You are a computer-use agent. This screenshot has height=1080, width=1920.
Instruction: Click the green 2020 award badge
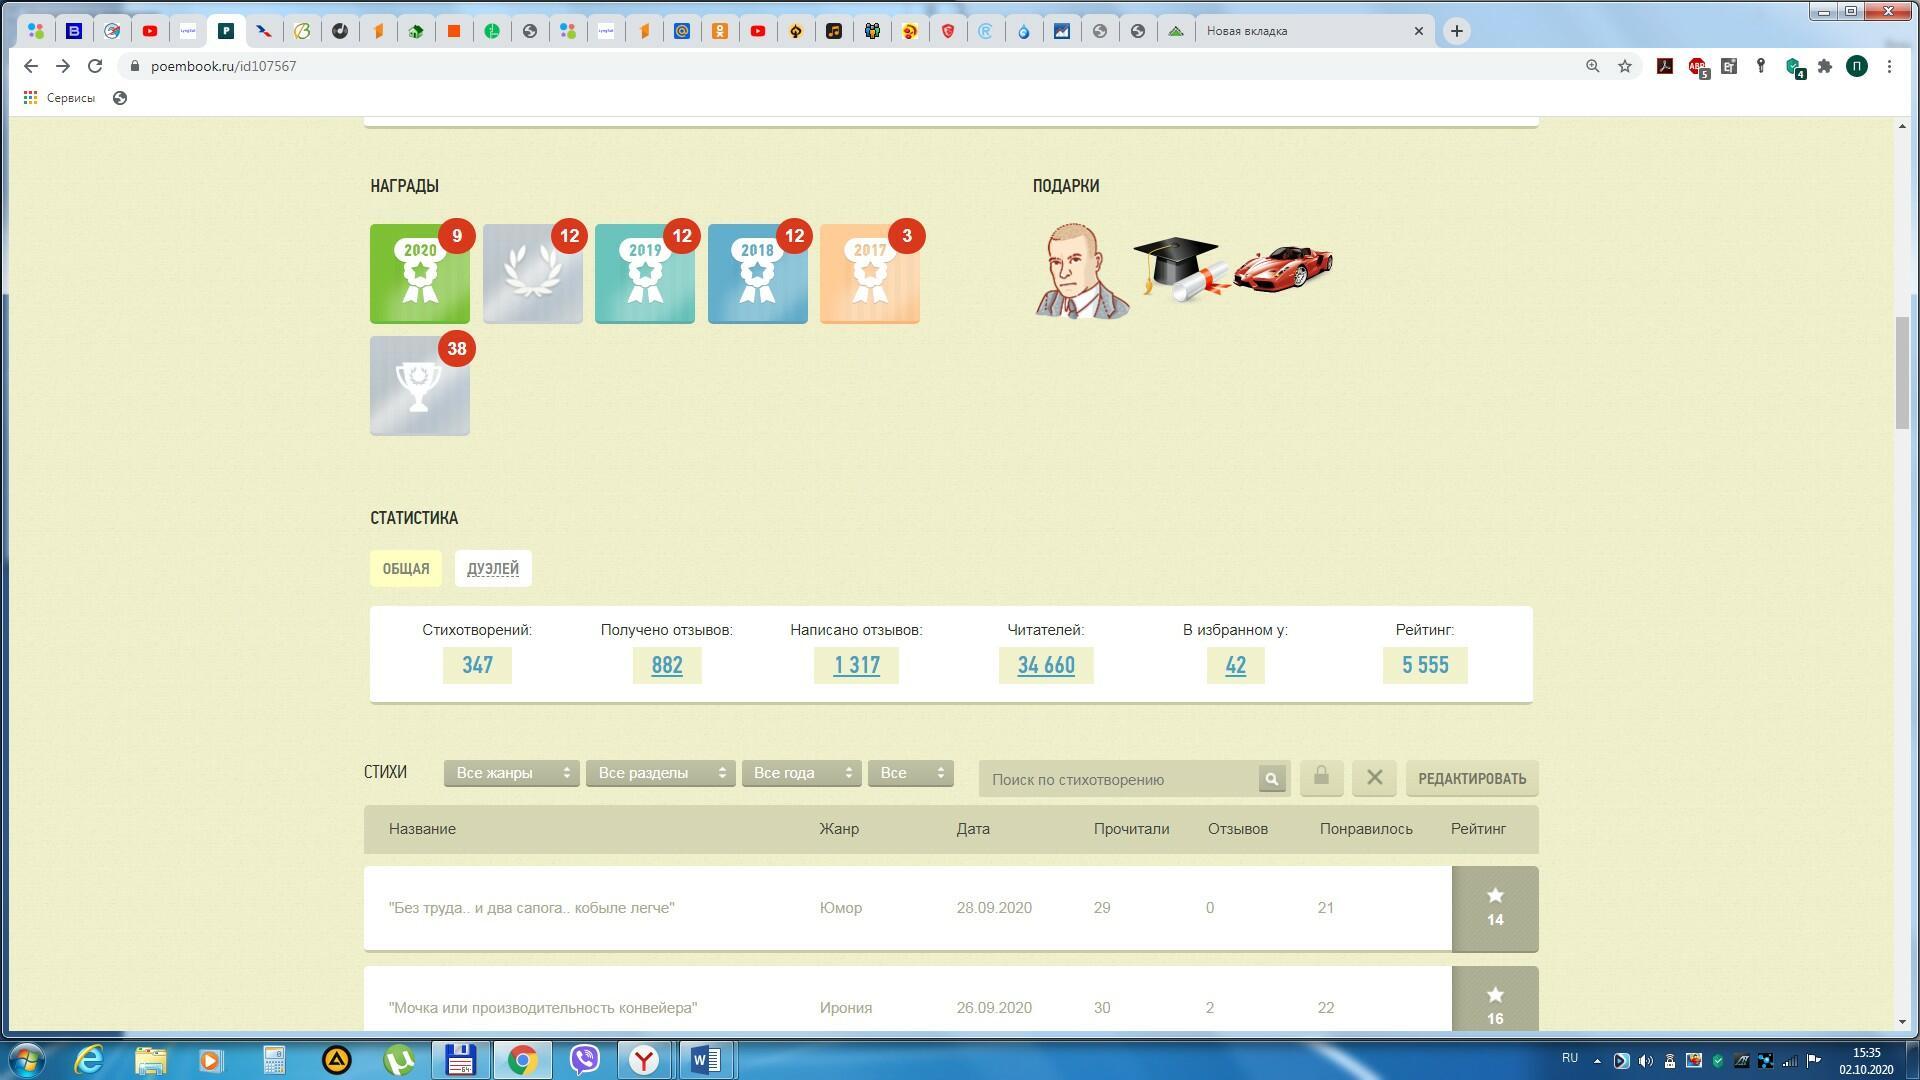point(419,274)
